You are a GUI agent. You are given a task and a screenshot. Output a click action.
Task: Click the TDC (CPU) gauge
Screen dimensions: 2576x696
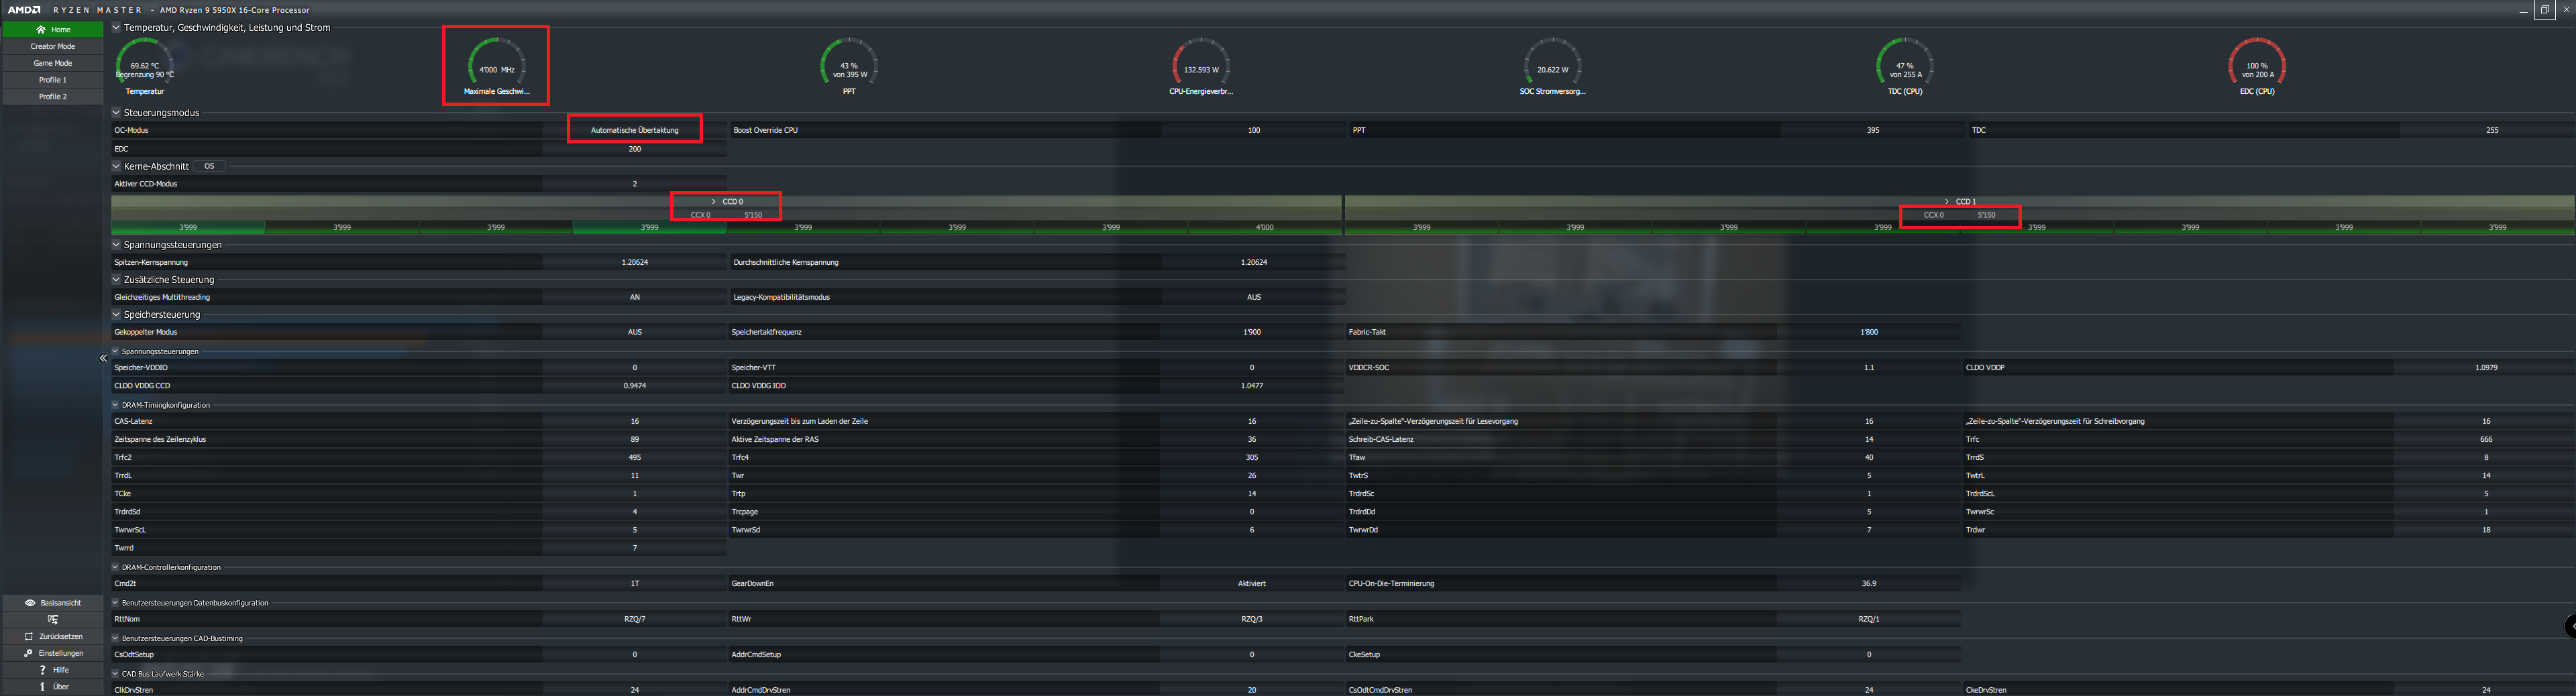point(1905,67)
